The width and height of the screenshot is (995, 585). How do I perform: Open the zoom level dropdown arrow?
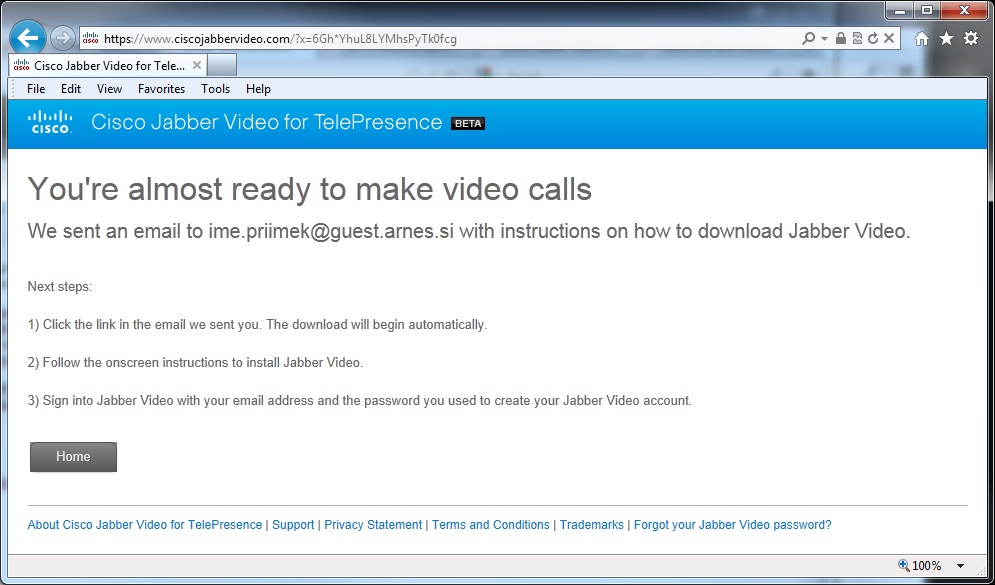click(x=960, y=566)
